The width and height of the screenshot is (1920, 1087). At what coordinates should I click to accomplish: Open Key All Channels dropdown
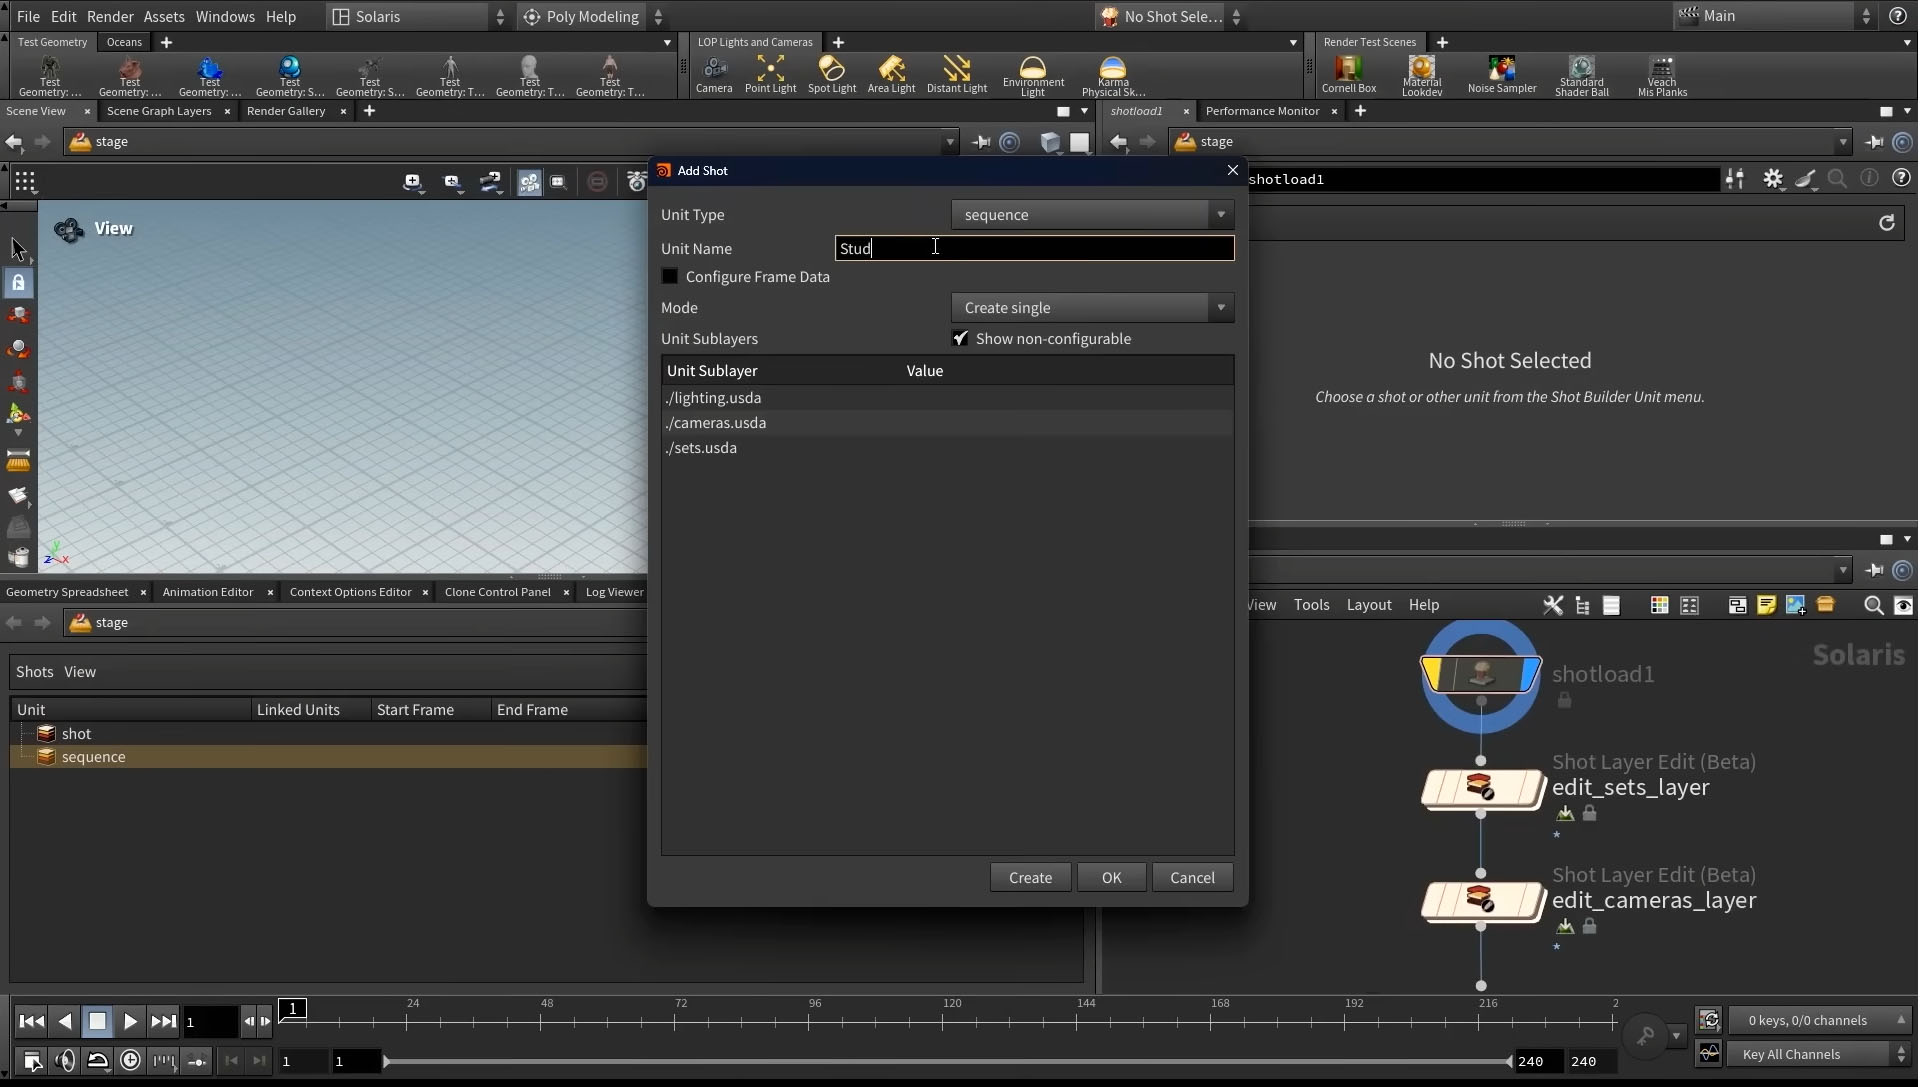(1818, 1054)
